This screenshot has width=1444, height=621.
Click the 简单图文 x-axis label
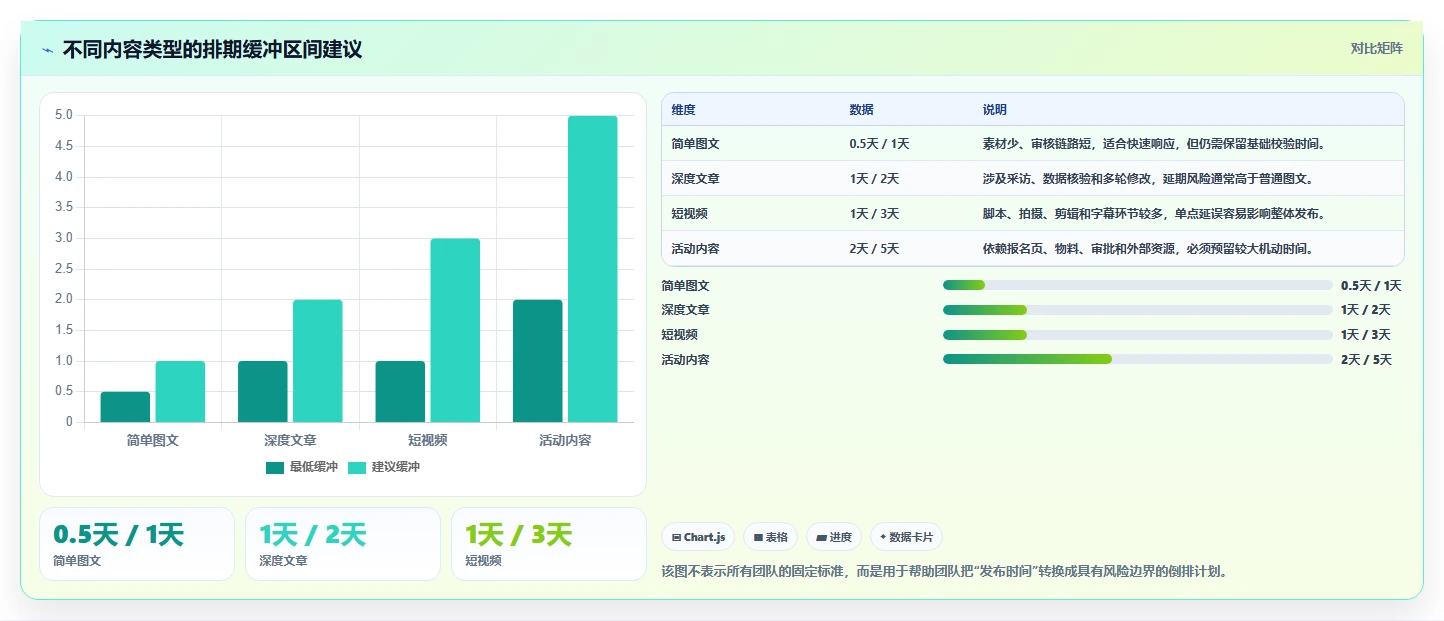153,440
